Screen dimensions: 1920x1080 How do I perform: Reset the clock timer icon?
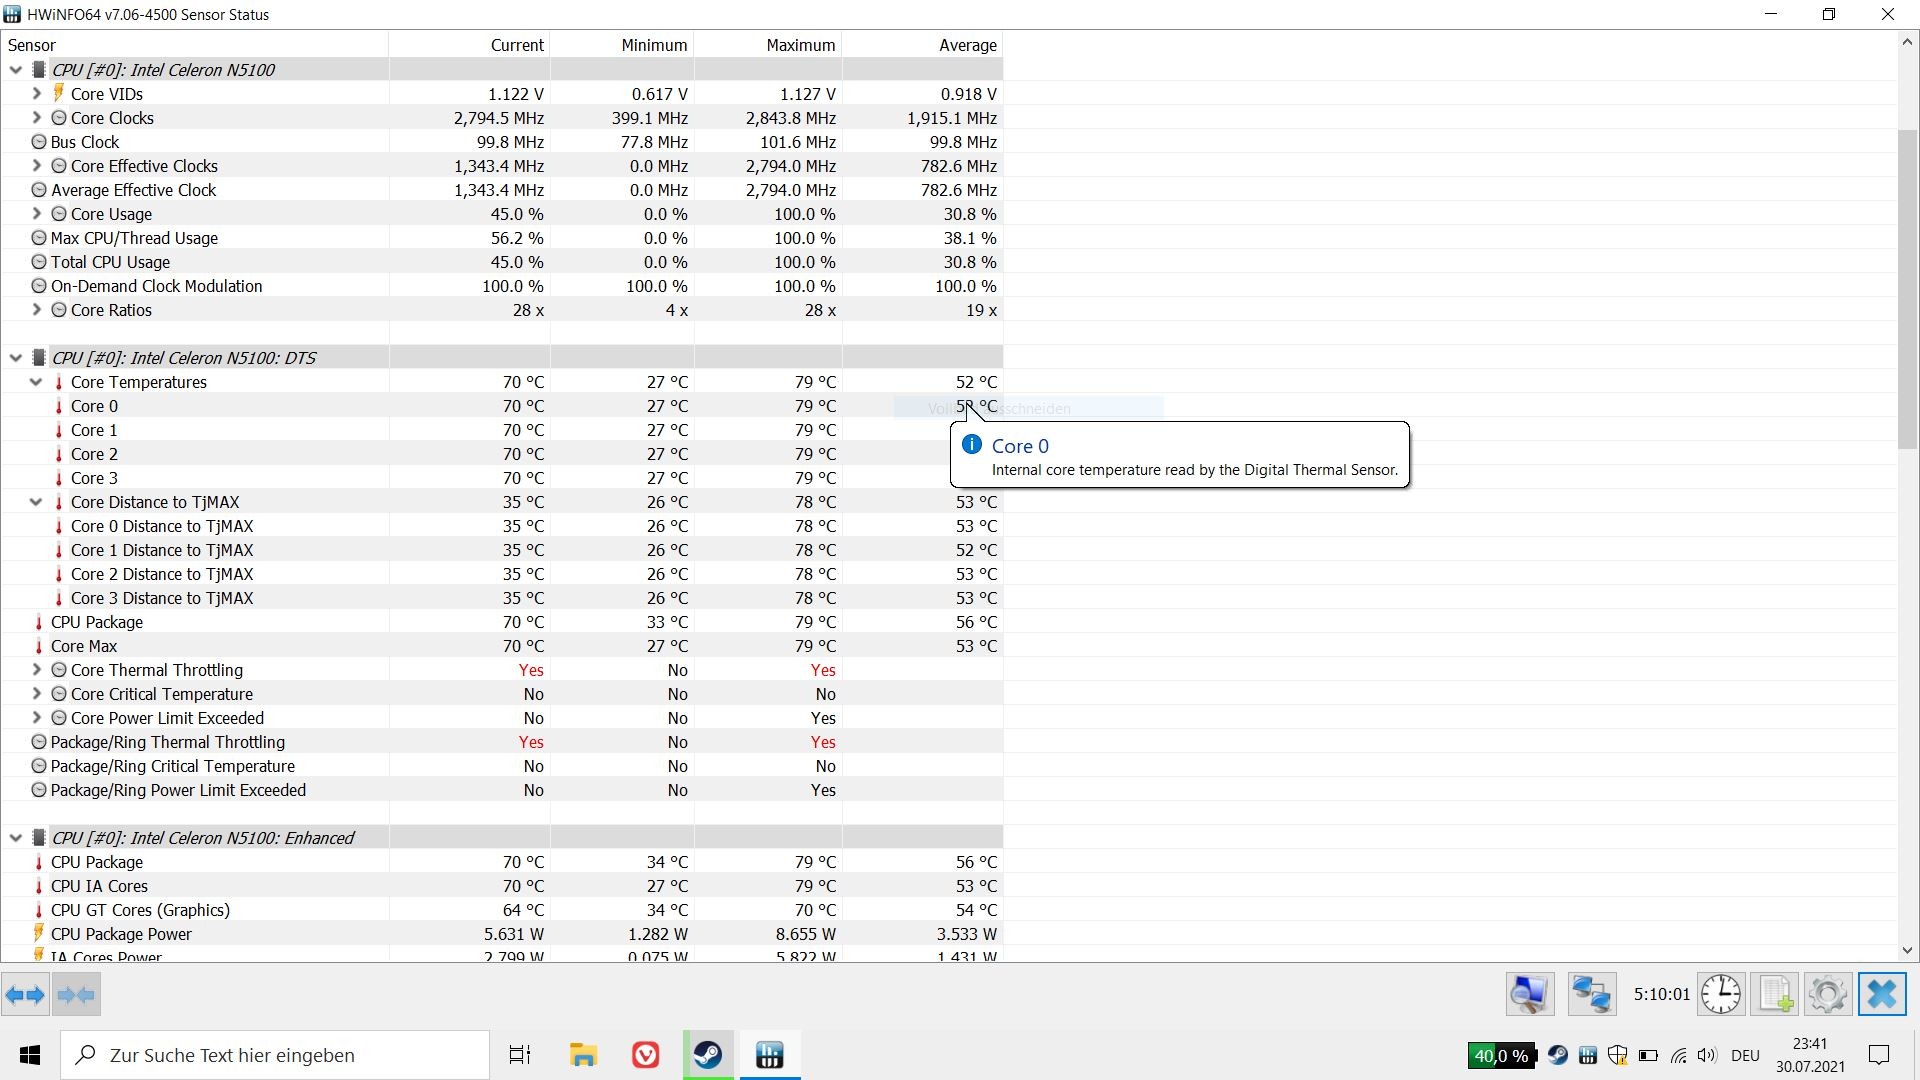pyautogui.click(x=1721, y=995)
